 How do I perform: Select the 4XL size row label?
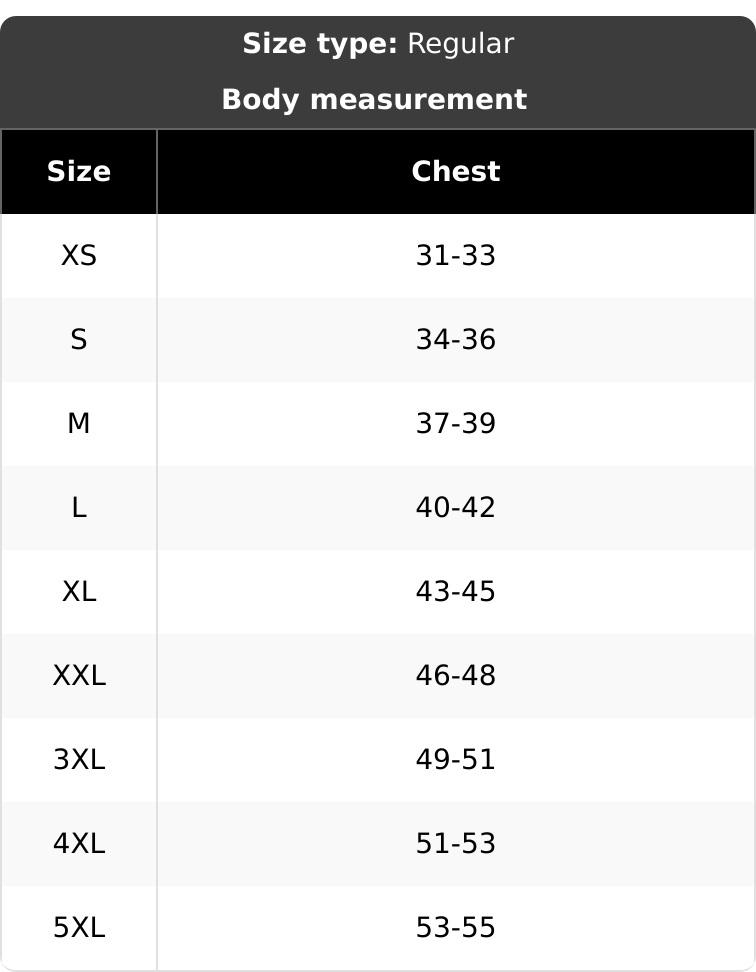(79, 844)
